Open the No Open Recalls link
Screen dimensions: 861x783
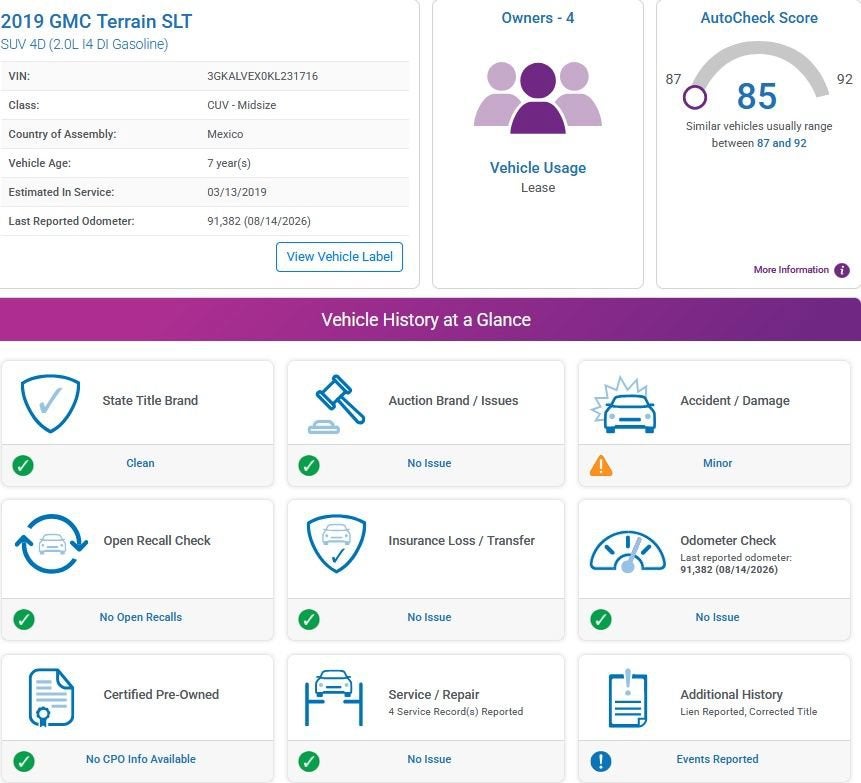141,617
